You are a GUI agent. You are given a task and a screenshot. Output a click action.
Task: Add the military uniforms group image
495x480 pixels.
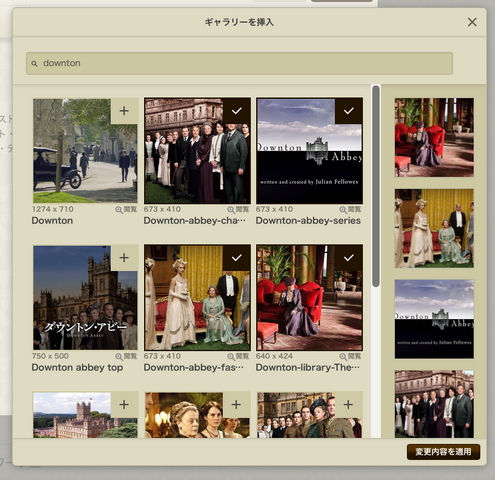pyautogui.click(x=348, y=405)
